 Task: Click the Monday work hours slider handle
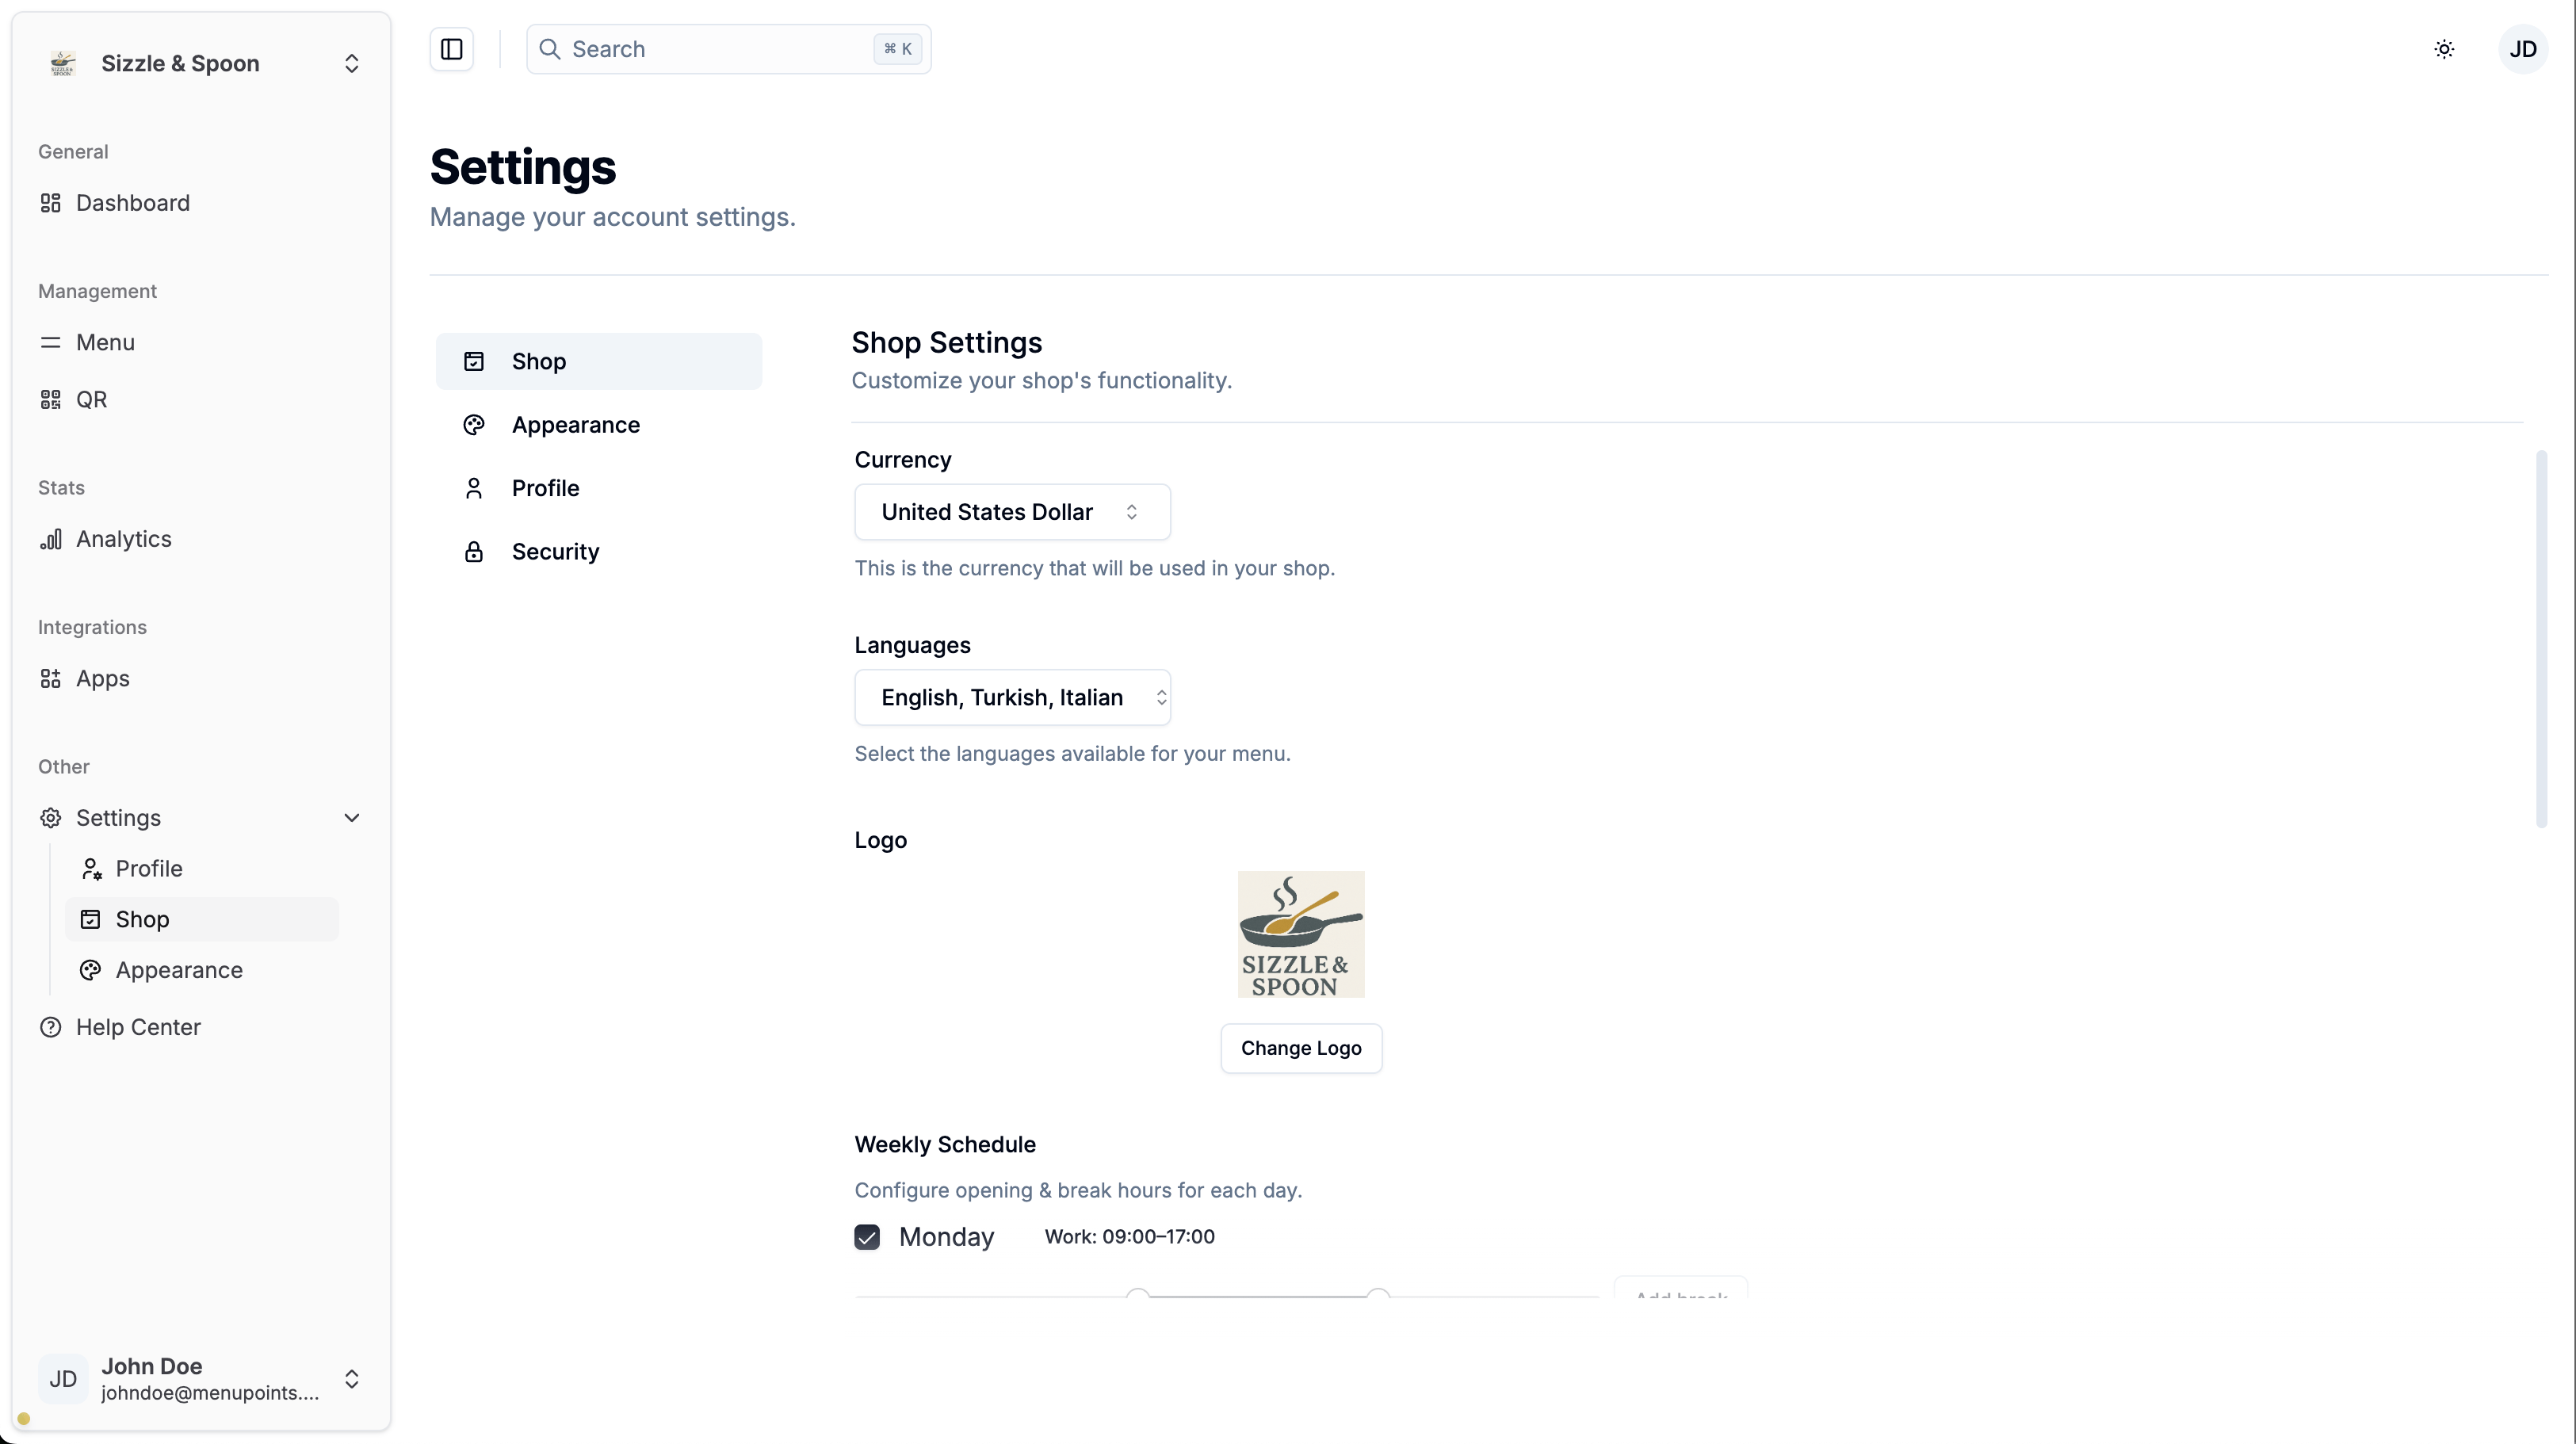(x=1137, y=1295)
